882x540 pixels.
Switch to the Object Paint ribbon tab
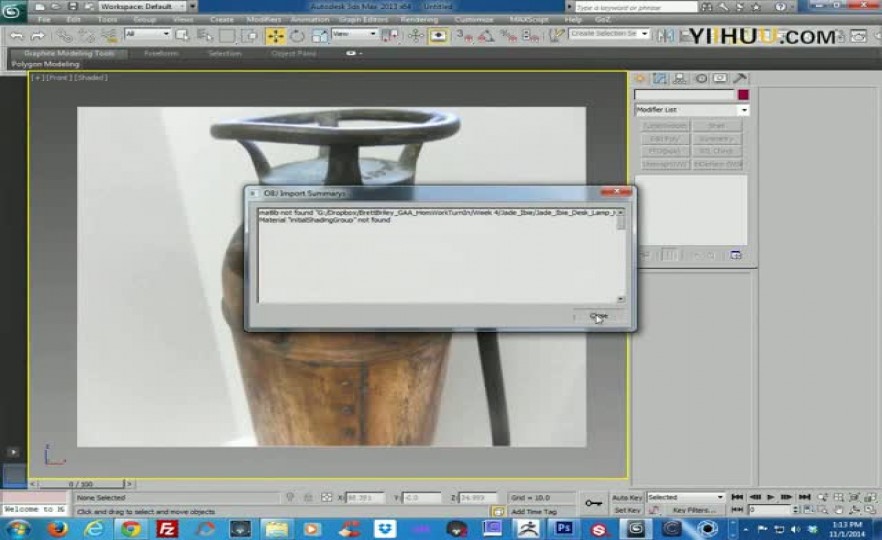(294, 53)
